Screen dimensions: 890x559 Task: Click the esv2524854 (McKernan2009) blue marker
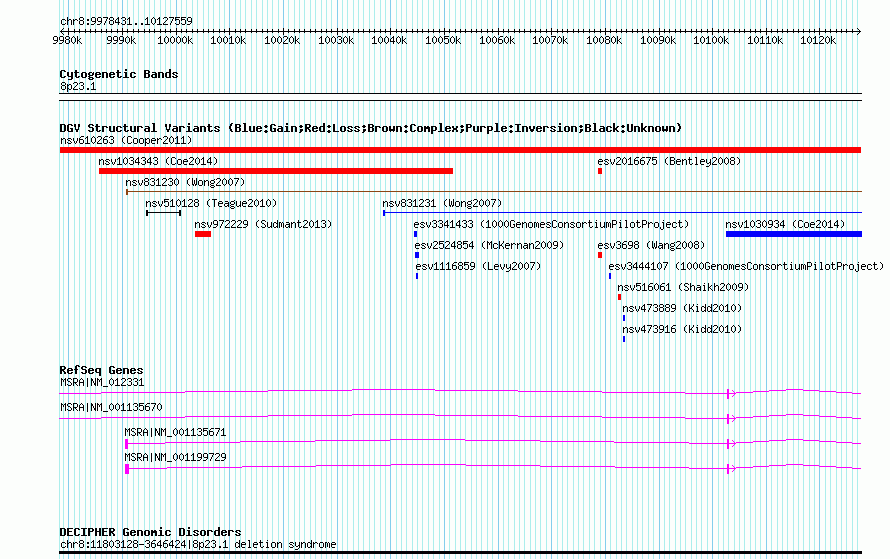pos(417,255)
